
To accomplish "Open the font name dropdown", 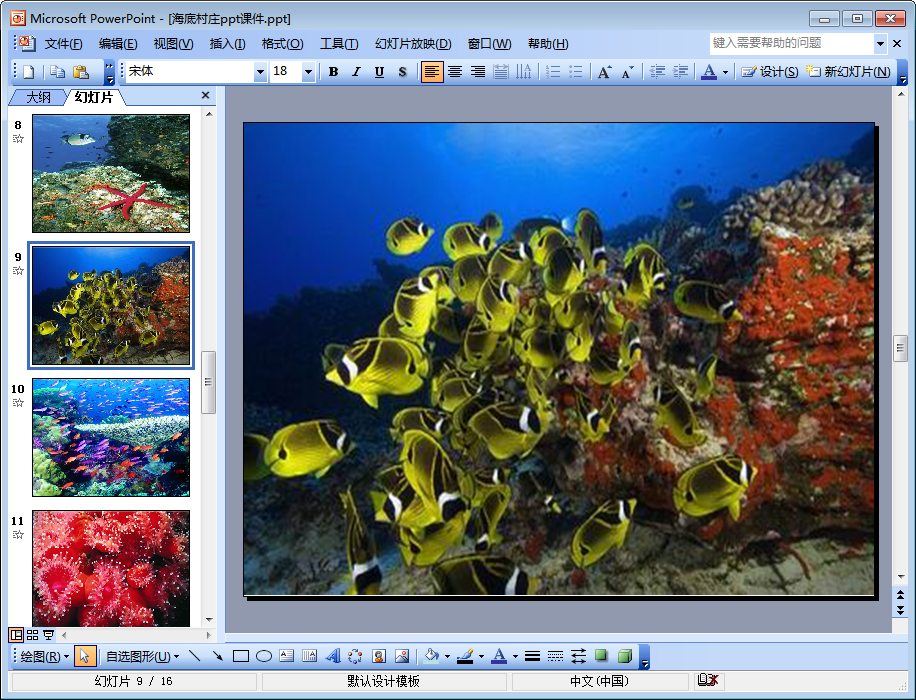I will tap(260, 72).
